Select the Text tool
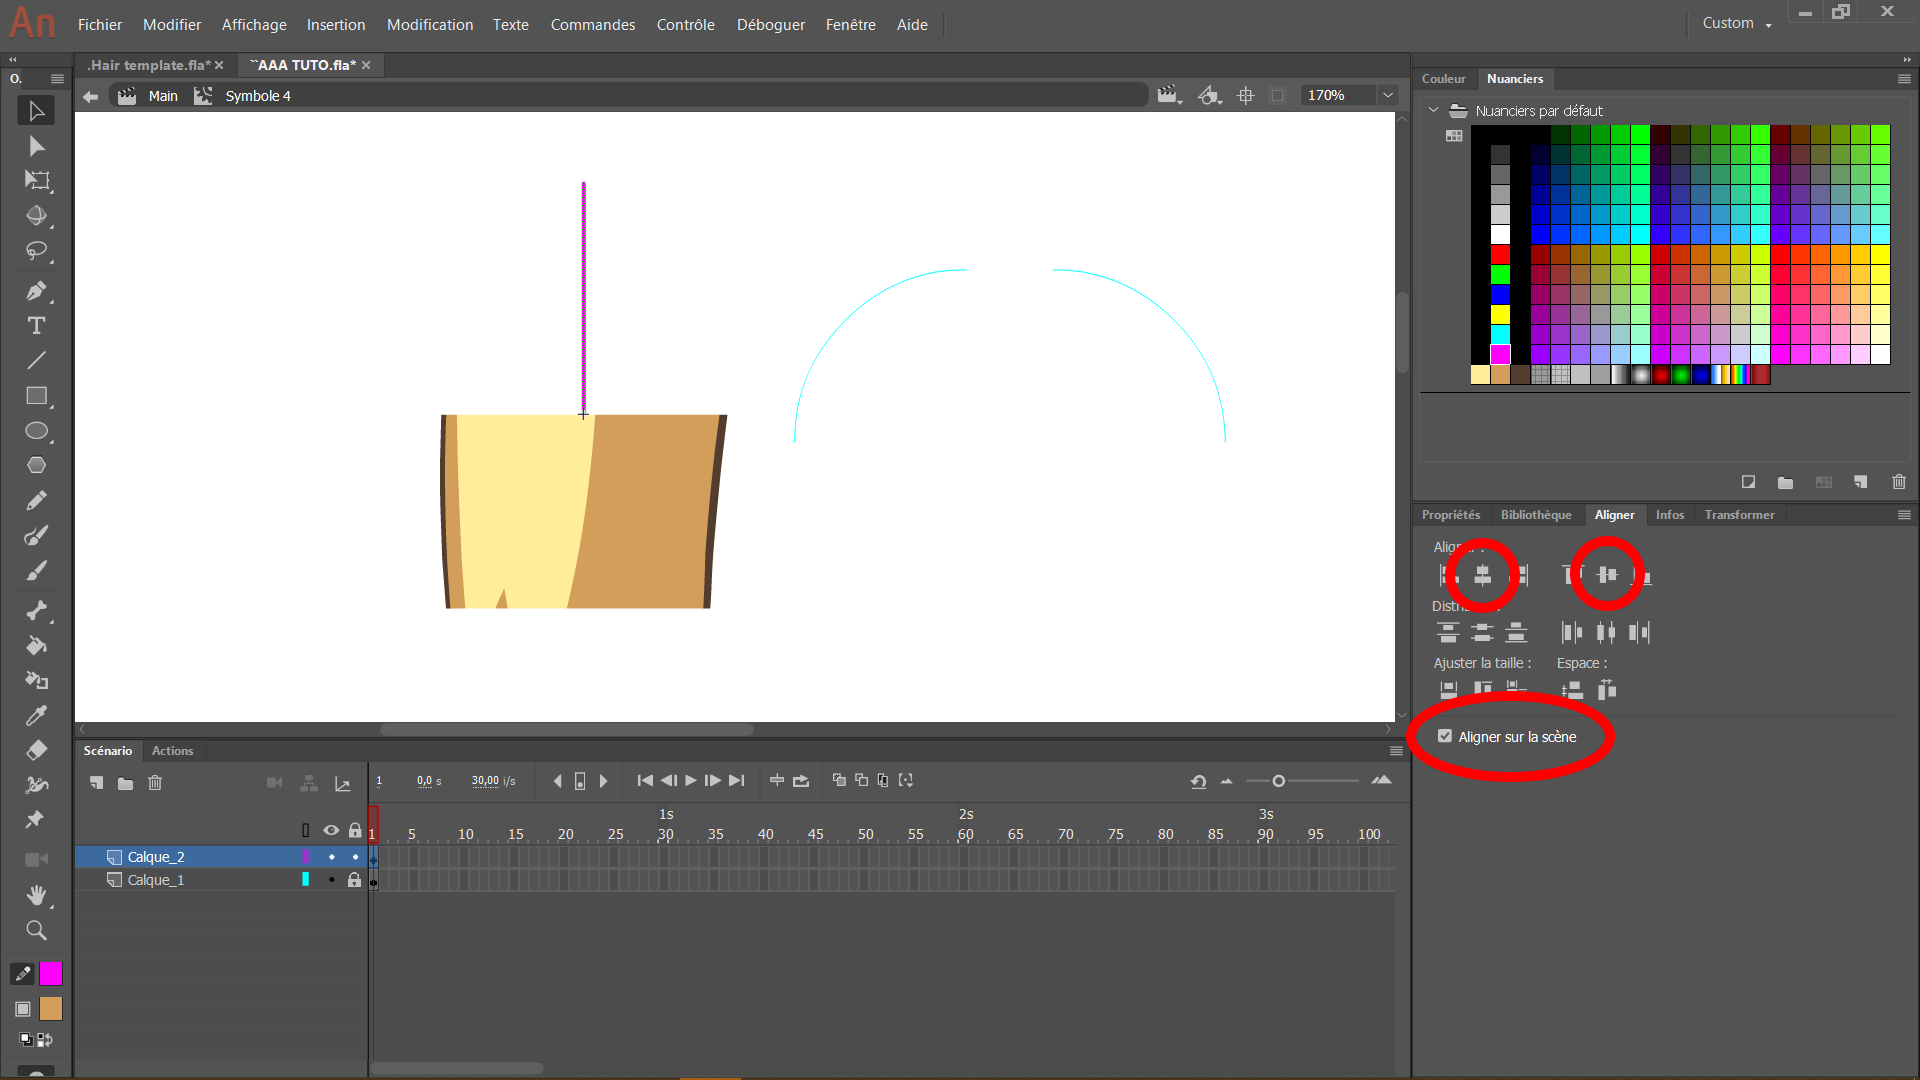The width and height of the screenshot is (1920, 1080). [36, 326]
